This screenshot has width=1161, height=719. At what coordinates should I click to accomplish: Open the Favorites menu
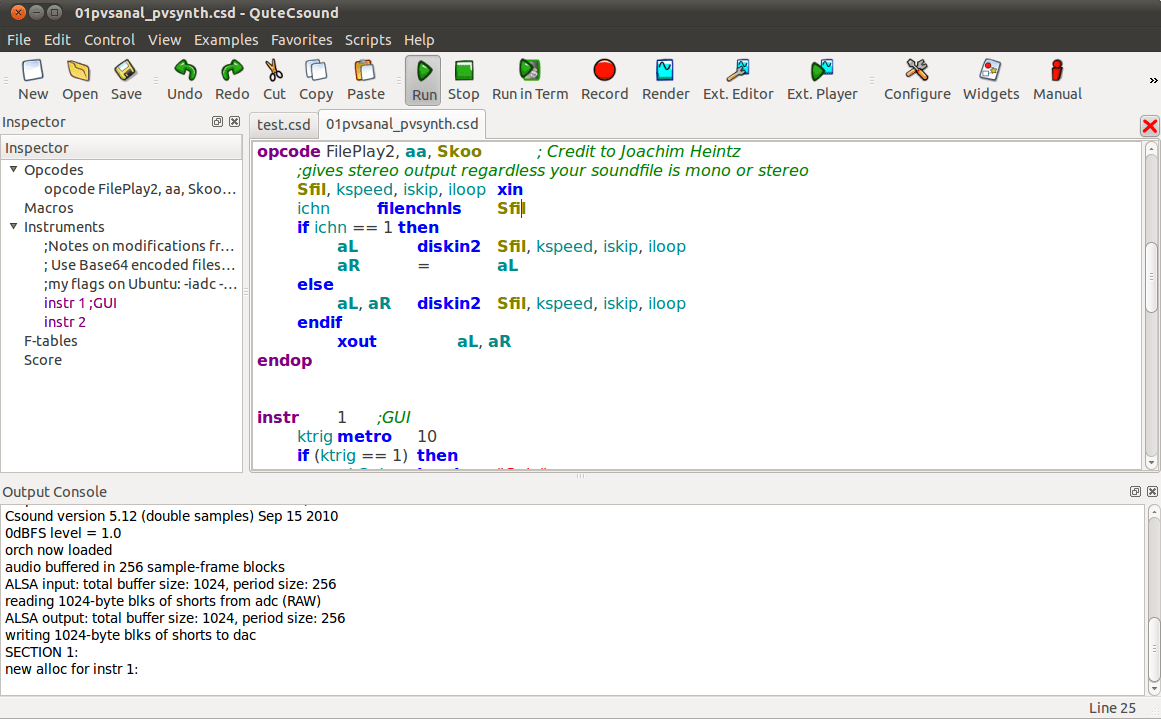(x=301, y=40)
